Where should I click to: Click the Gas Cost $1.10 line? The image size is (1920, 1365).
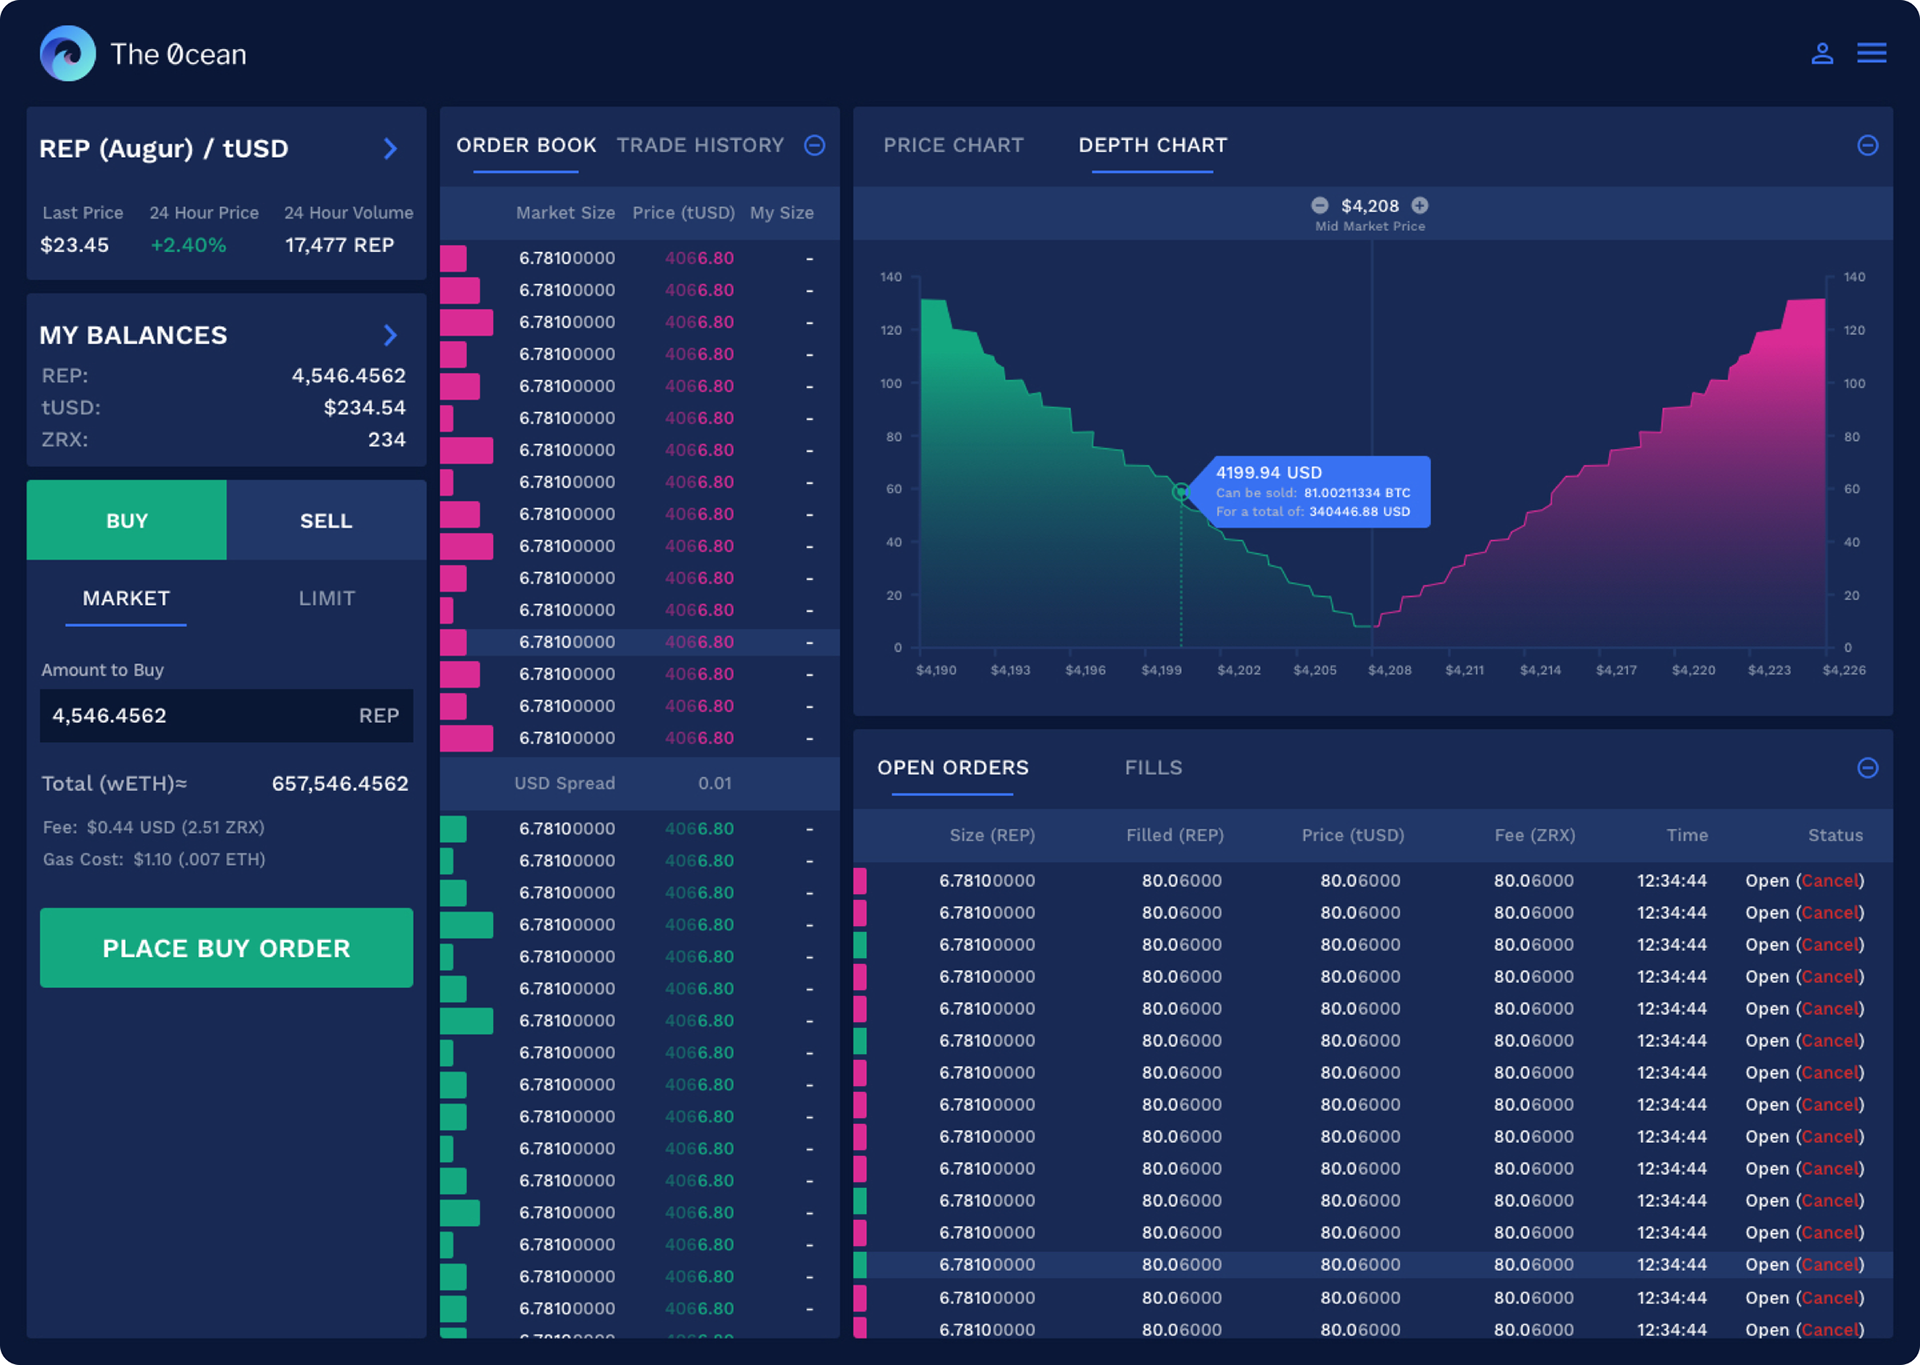(154, 859)
